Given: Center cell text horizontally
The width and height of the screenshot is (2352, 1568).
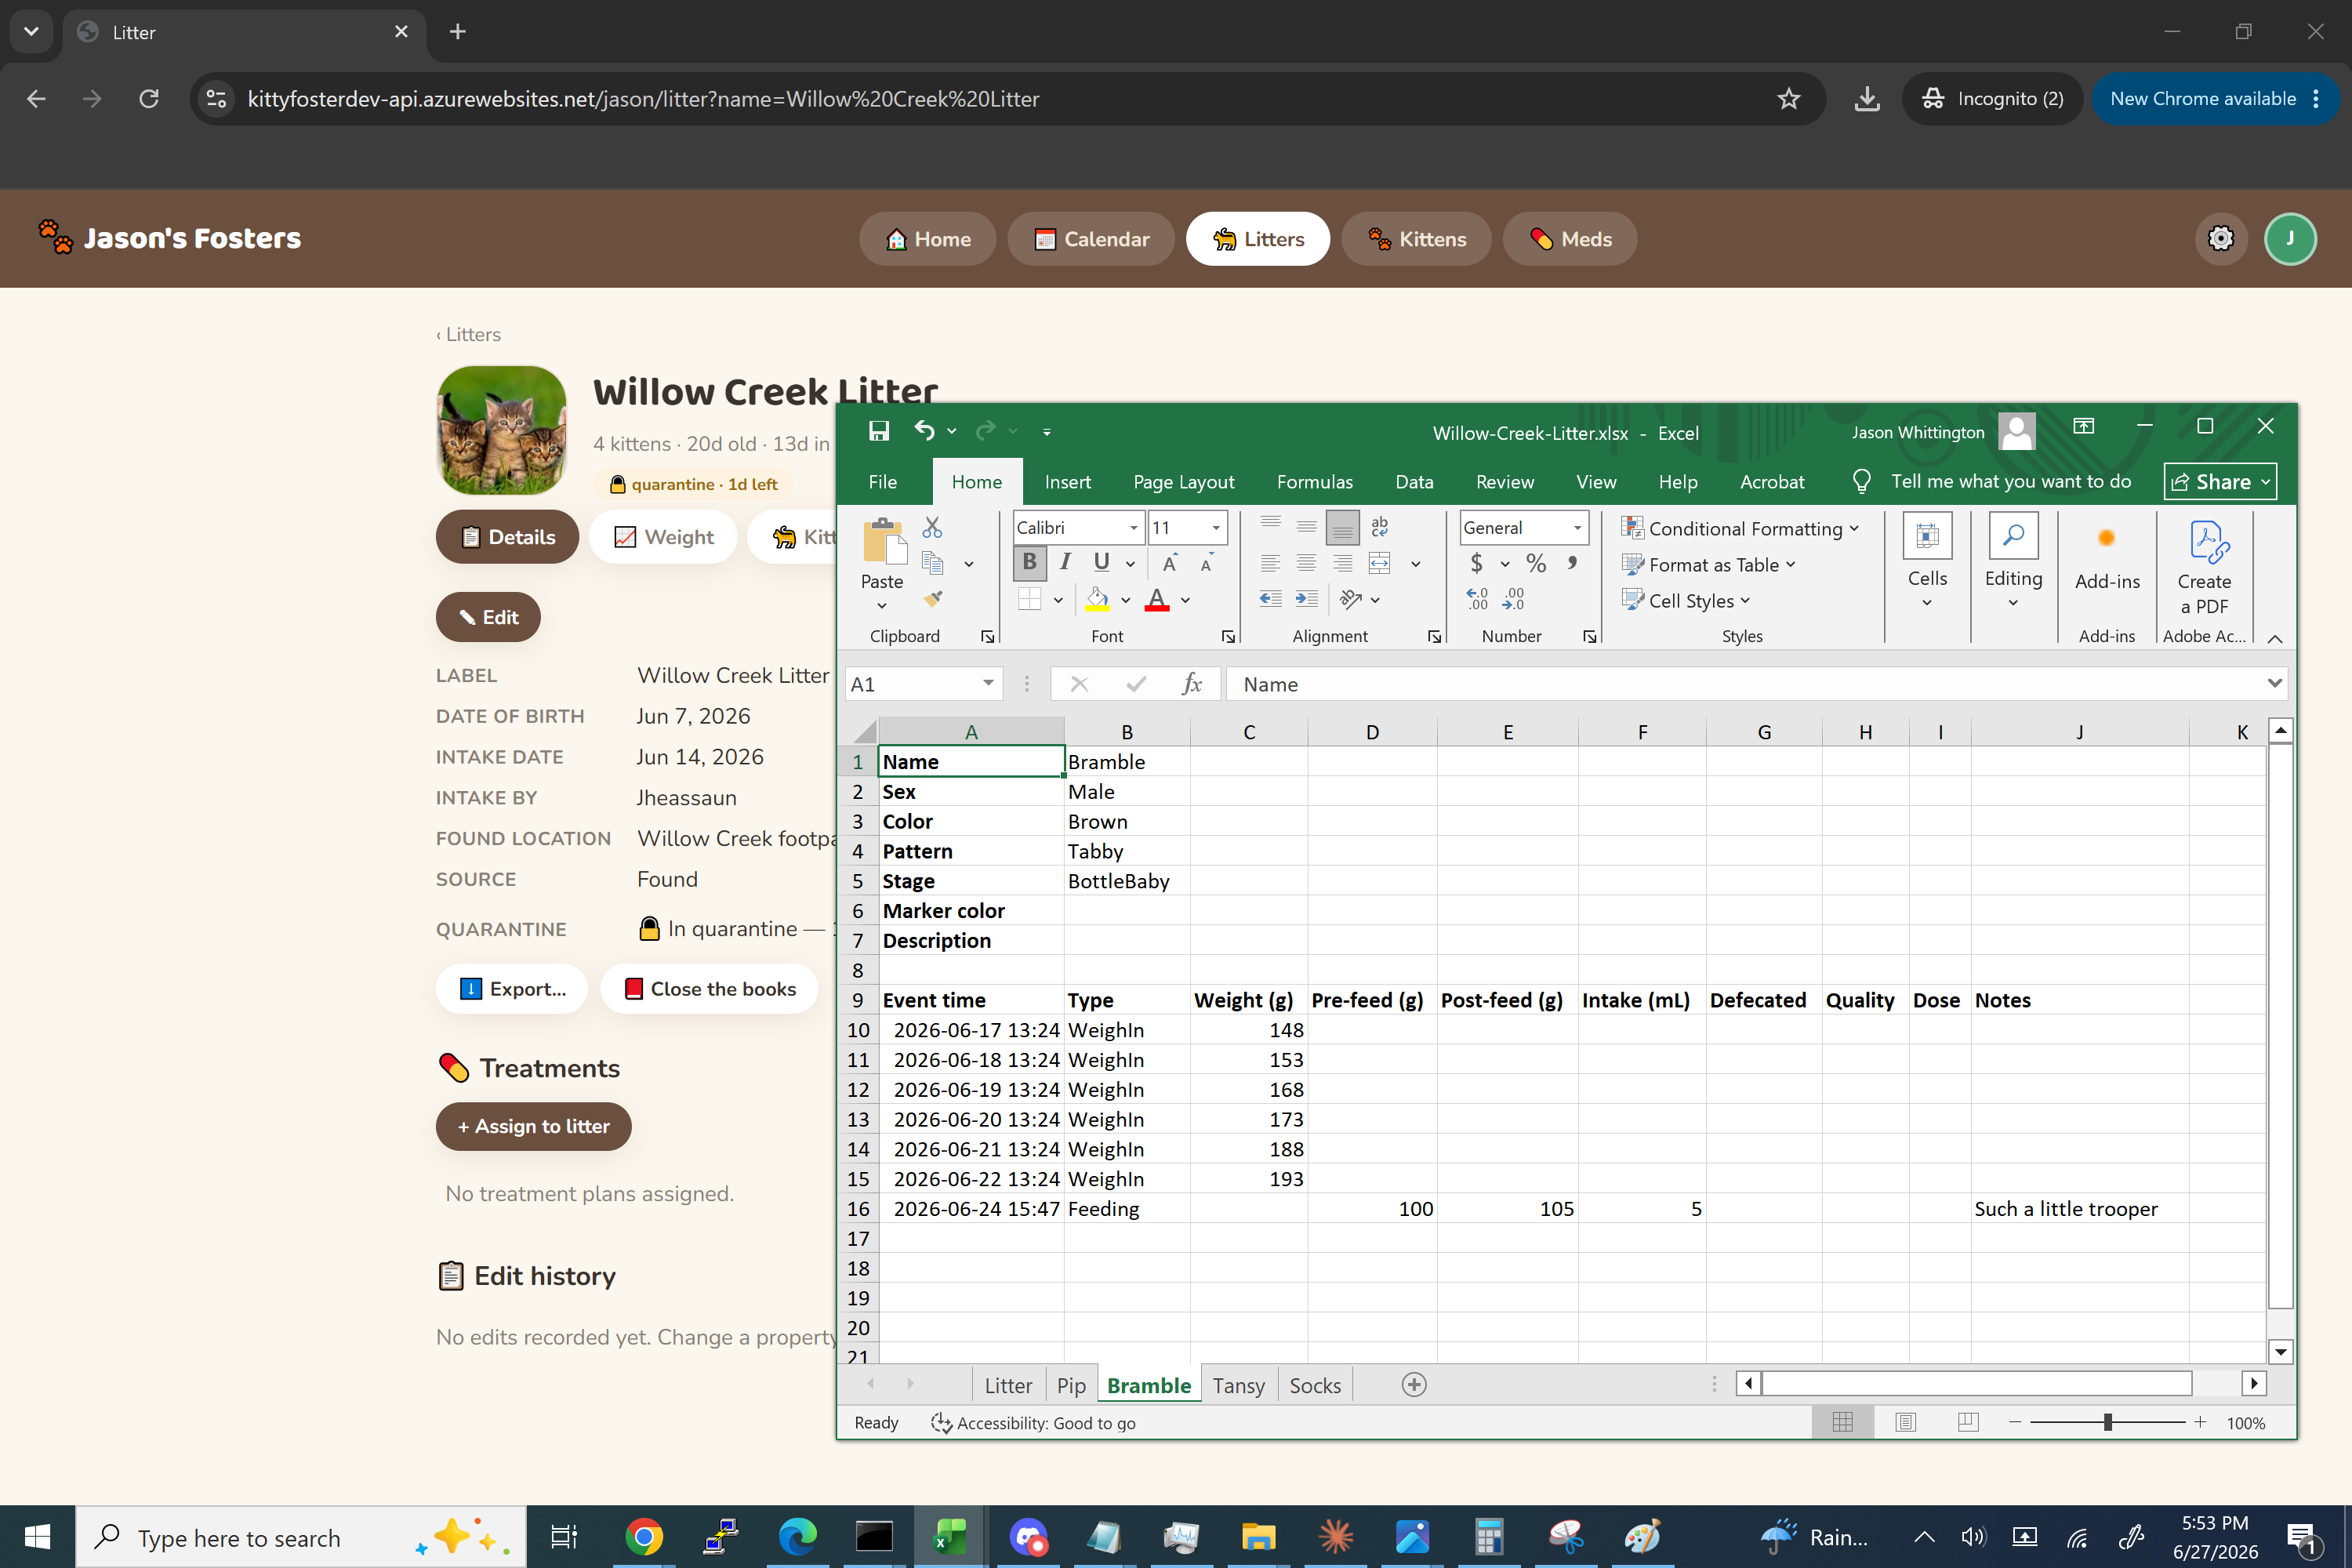Looking at the screenshot, I should (1306, 563).
